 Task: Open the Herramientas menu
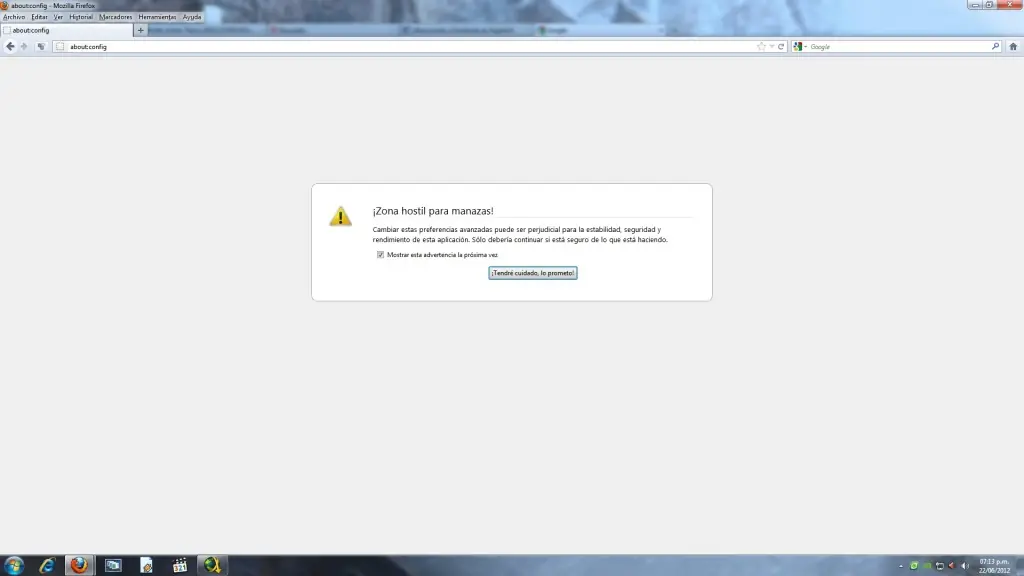(157, 17)
